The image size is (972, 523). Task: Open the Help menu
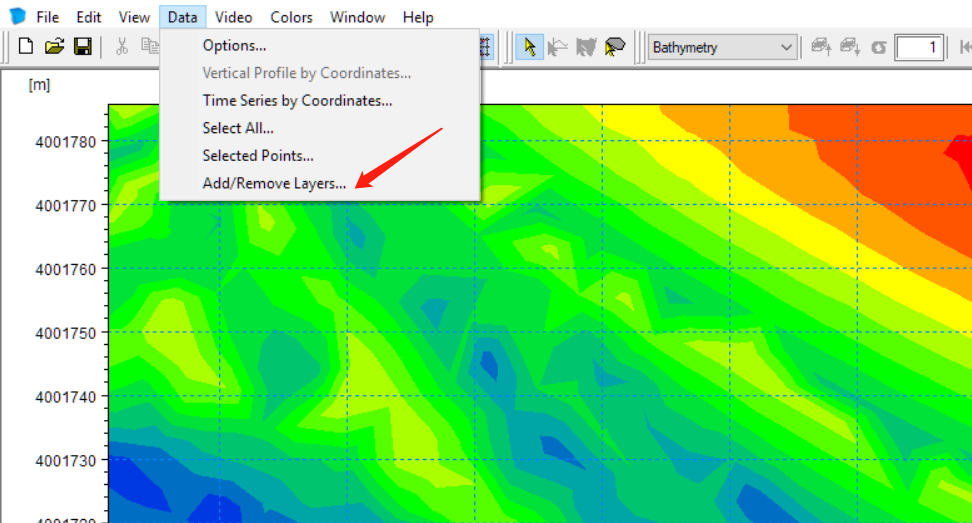pyautogui.click(x=418, y=17)
